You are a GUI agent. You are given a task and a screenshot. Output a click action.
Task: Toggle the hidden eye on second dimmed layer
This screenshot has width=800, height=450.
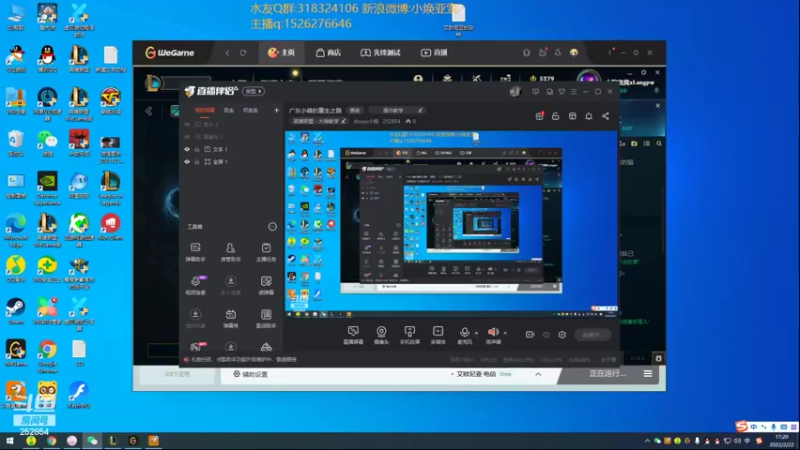point(187,137)
